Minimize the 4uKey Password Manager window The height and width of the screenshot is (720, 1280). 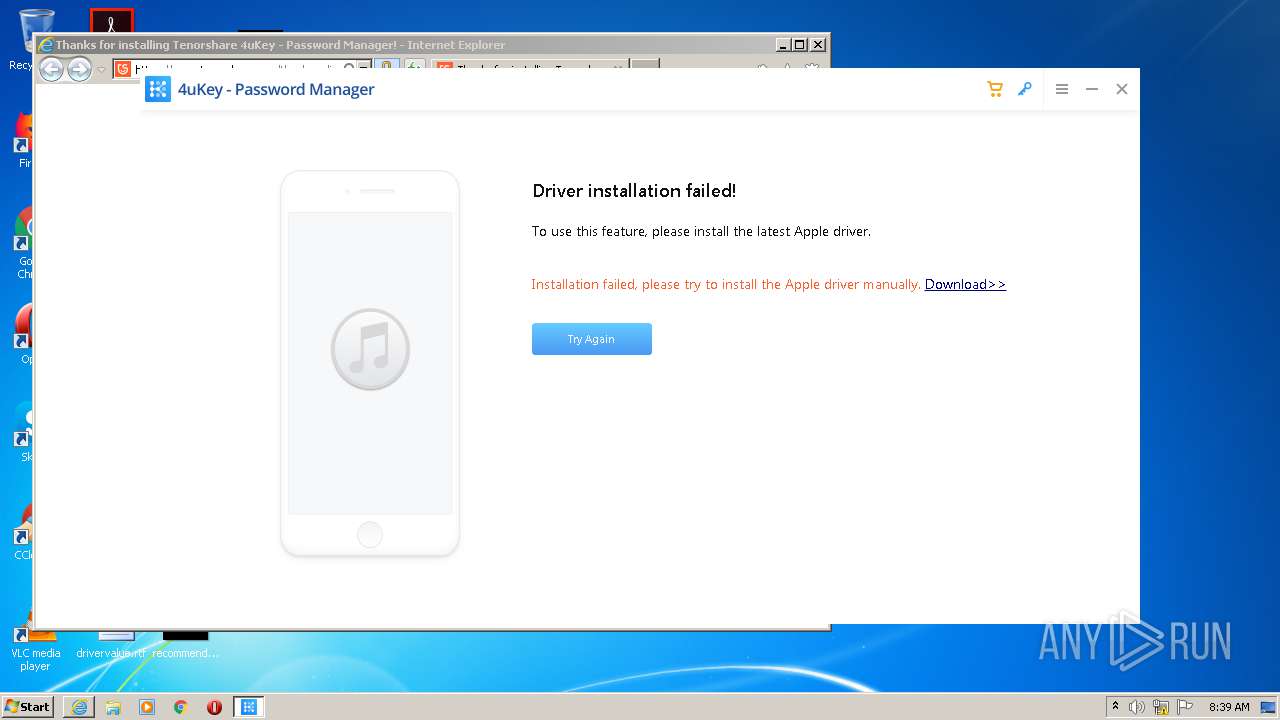tap(1092, 89)
